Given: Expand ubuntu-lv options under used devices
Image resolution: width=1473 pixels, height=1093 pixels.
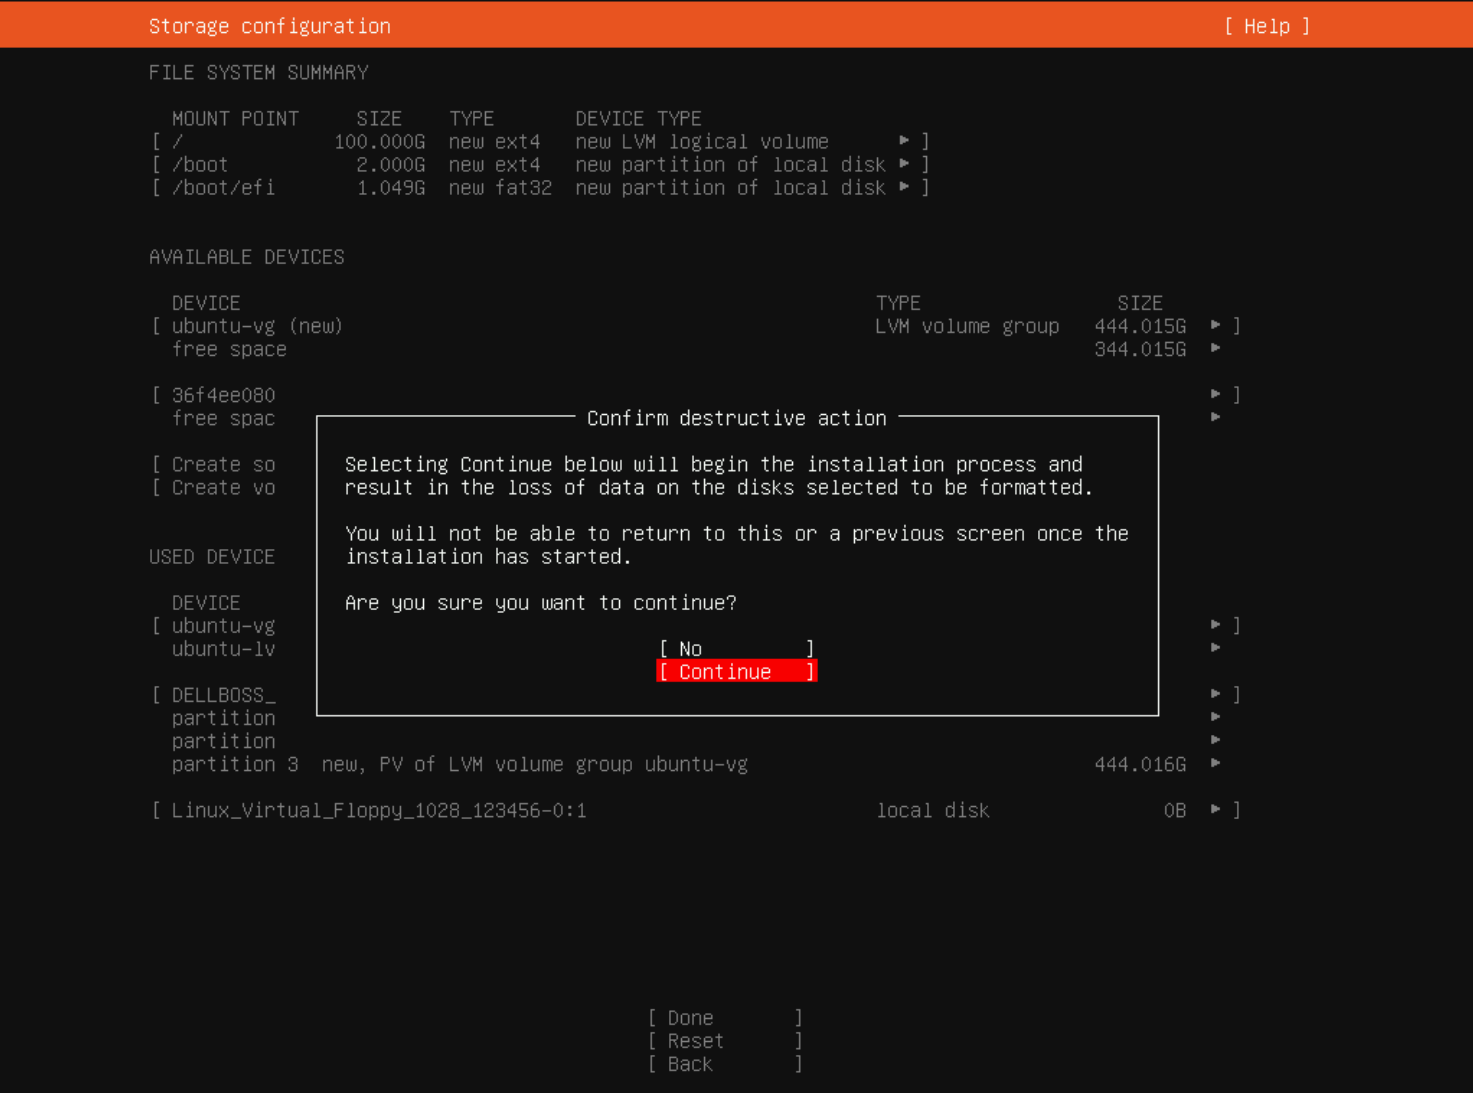Looking at the screenshot, I should [1216, 648].
